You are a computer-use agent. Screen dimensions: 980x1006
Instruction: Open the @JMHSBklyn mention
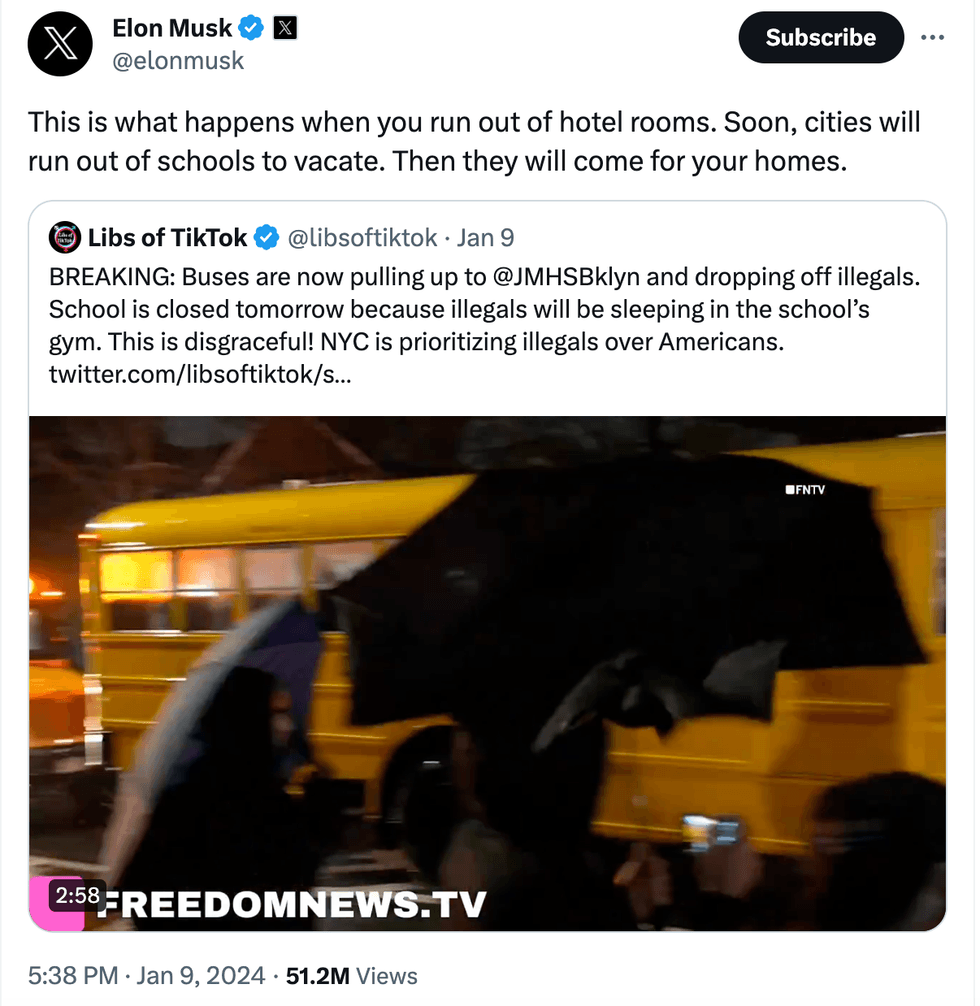point(567,277)
